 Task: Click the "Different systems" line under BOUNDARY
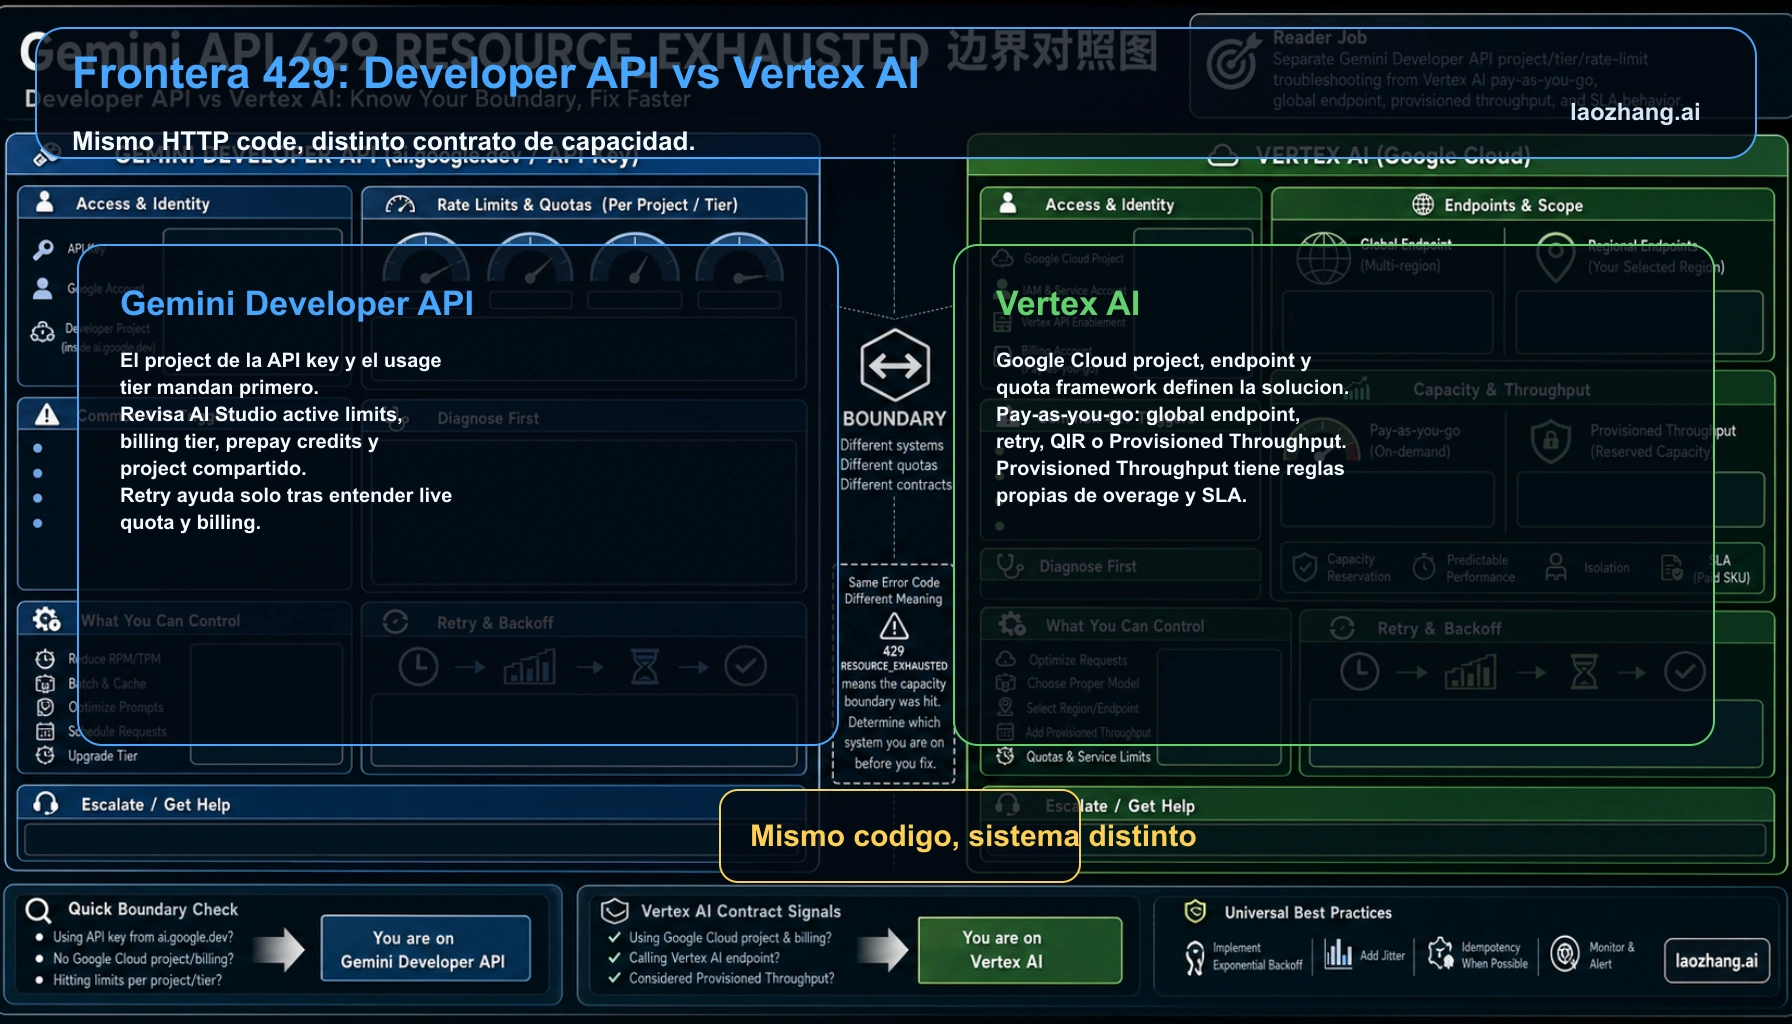[x=892, y=445]
